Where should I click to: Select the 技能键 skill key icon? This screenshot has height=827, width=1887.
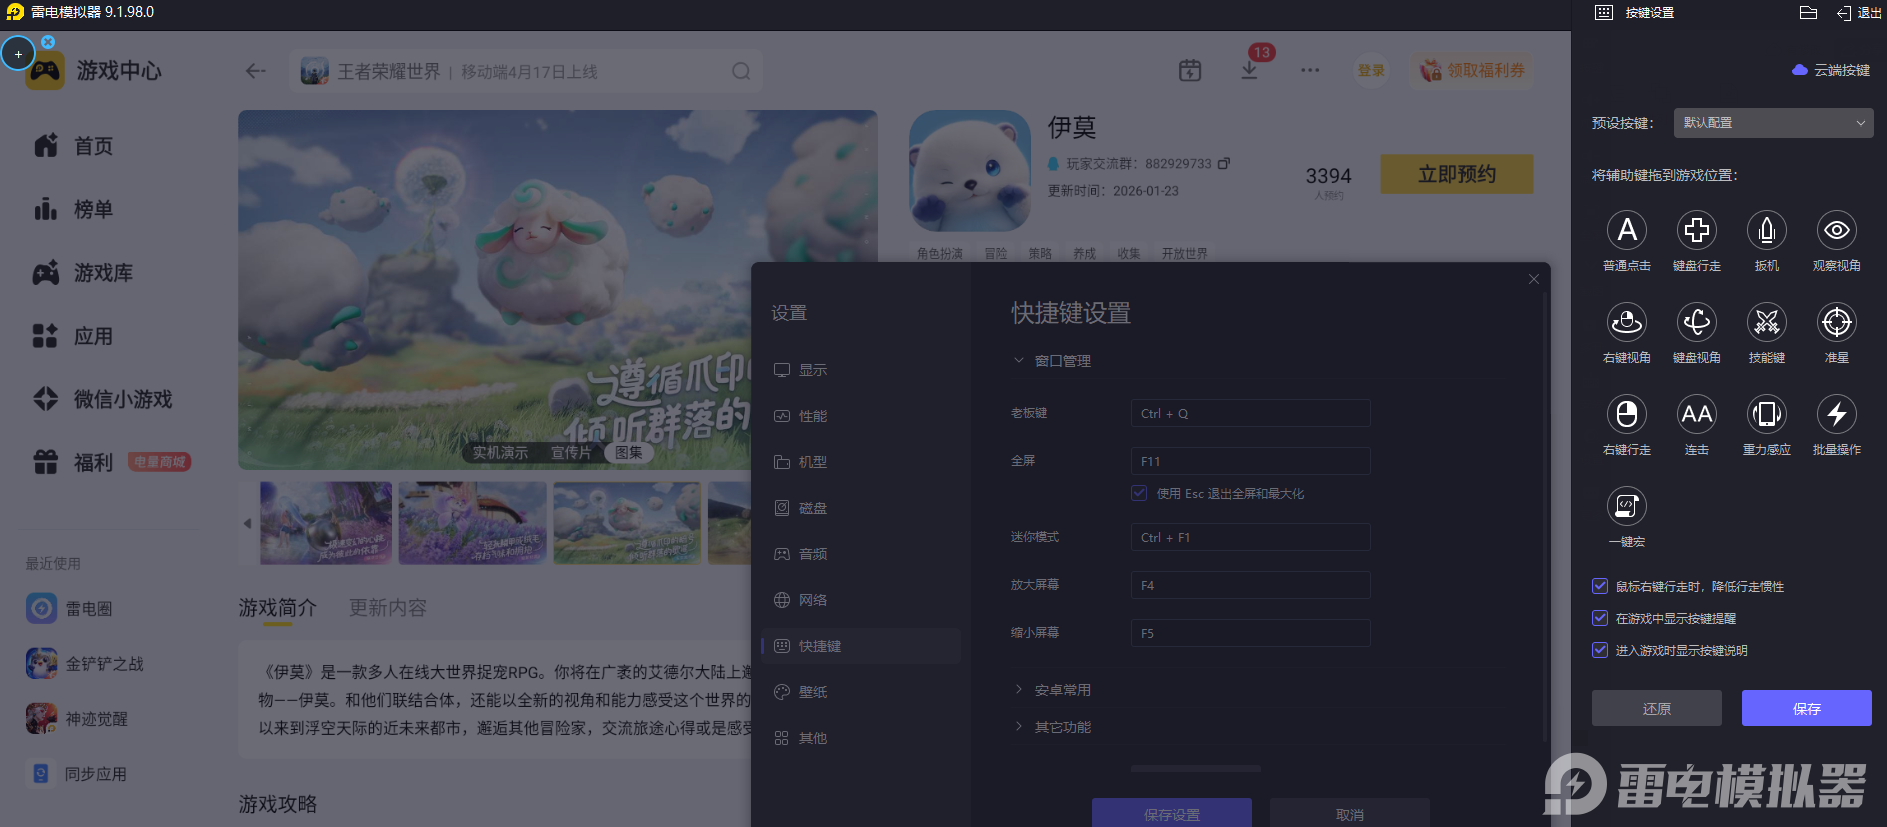(x=1767, y=322)
